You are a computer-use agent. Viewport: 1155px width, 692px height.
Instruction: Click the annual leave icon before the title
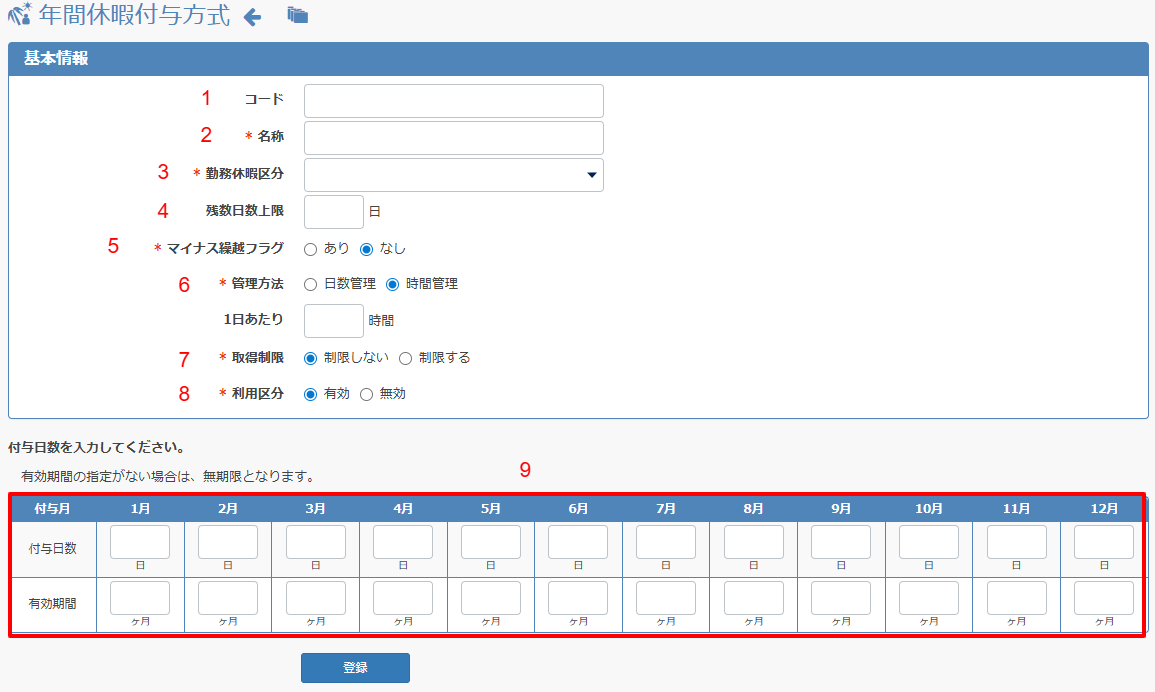(20, 14)
